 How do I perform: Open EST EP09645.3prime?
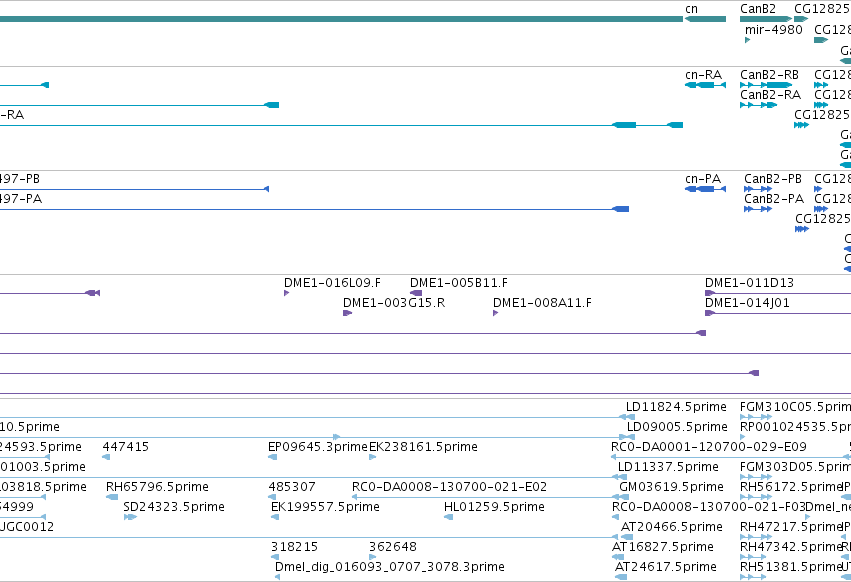[x=317, y=447]
